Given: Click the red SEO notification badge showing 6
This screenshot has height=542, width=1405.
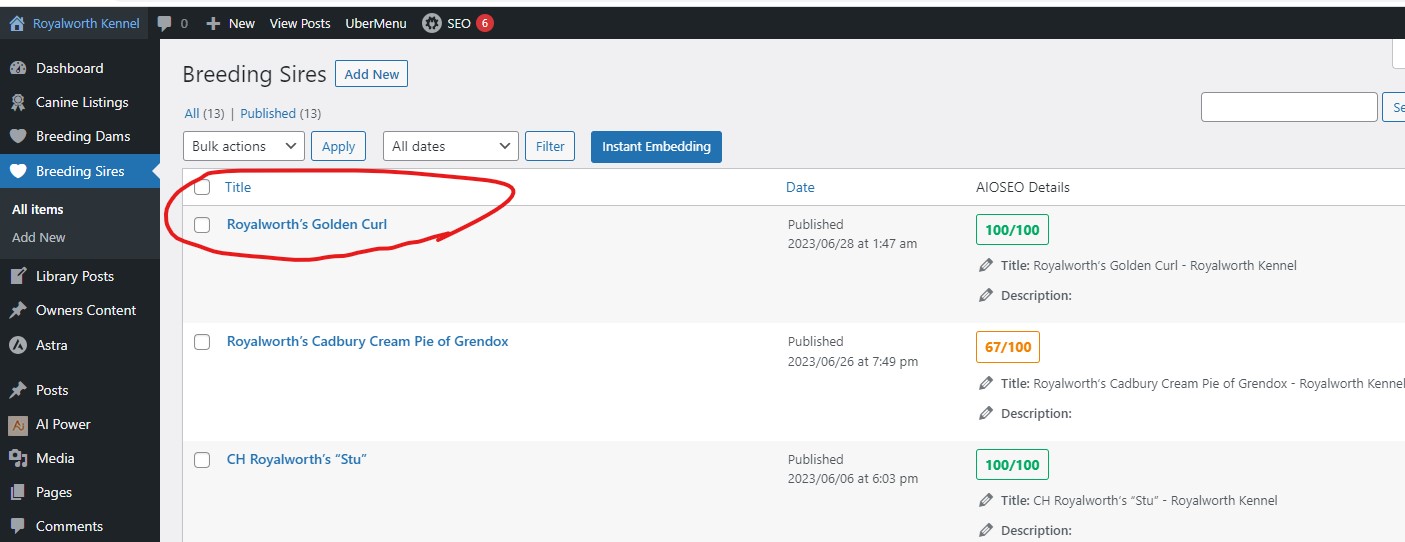Looking at the screenshot, I should click(485, 23).
